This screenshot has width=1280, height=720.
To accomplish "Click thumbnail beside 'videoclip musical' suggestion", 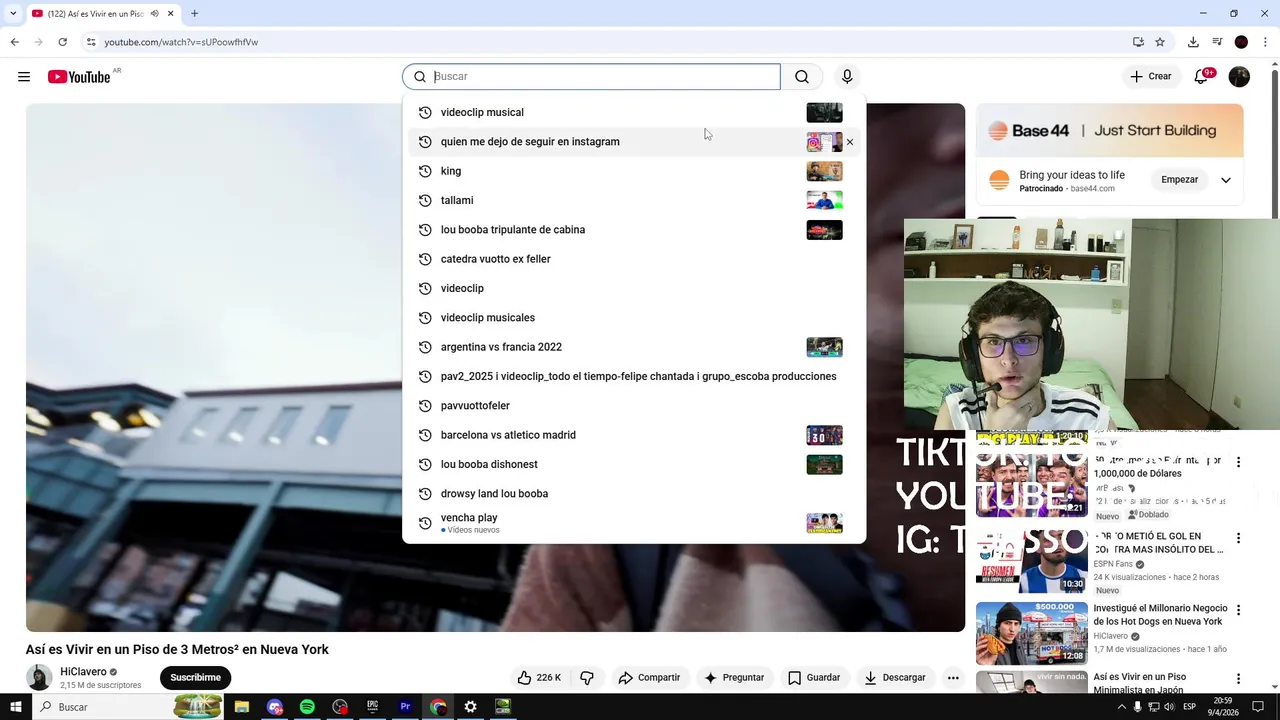I will [824, 113].
